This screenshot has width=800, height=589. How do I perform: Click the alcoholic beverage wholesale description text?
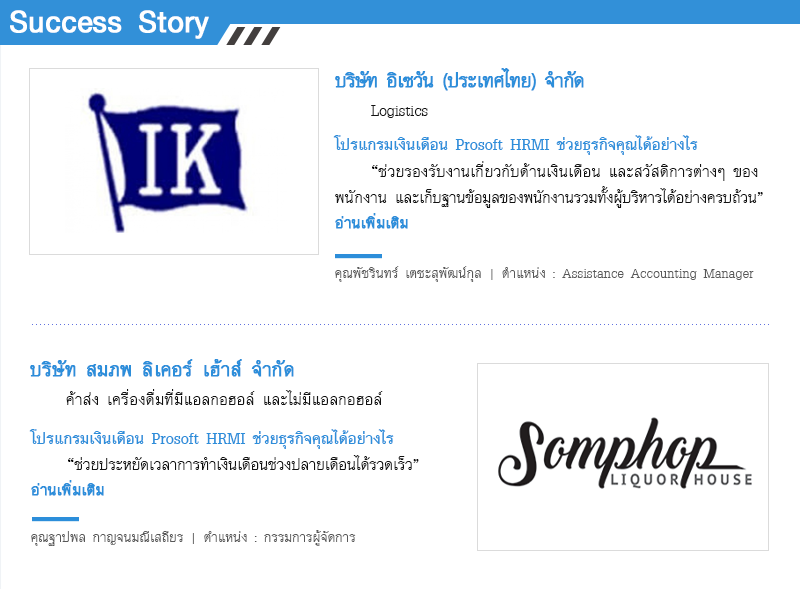coord(224,399)
